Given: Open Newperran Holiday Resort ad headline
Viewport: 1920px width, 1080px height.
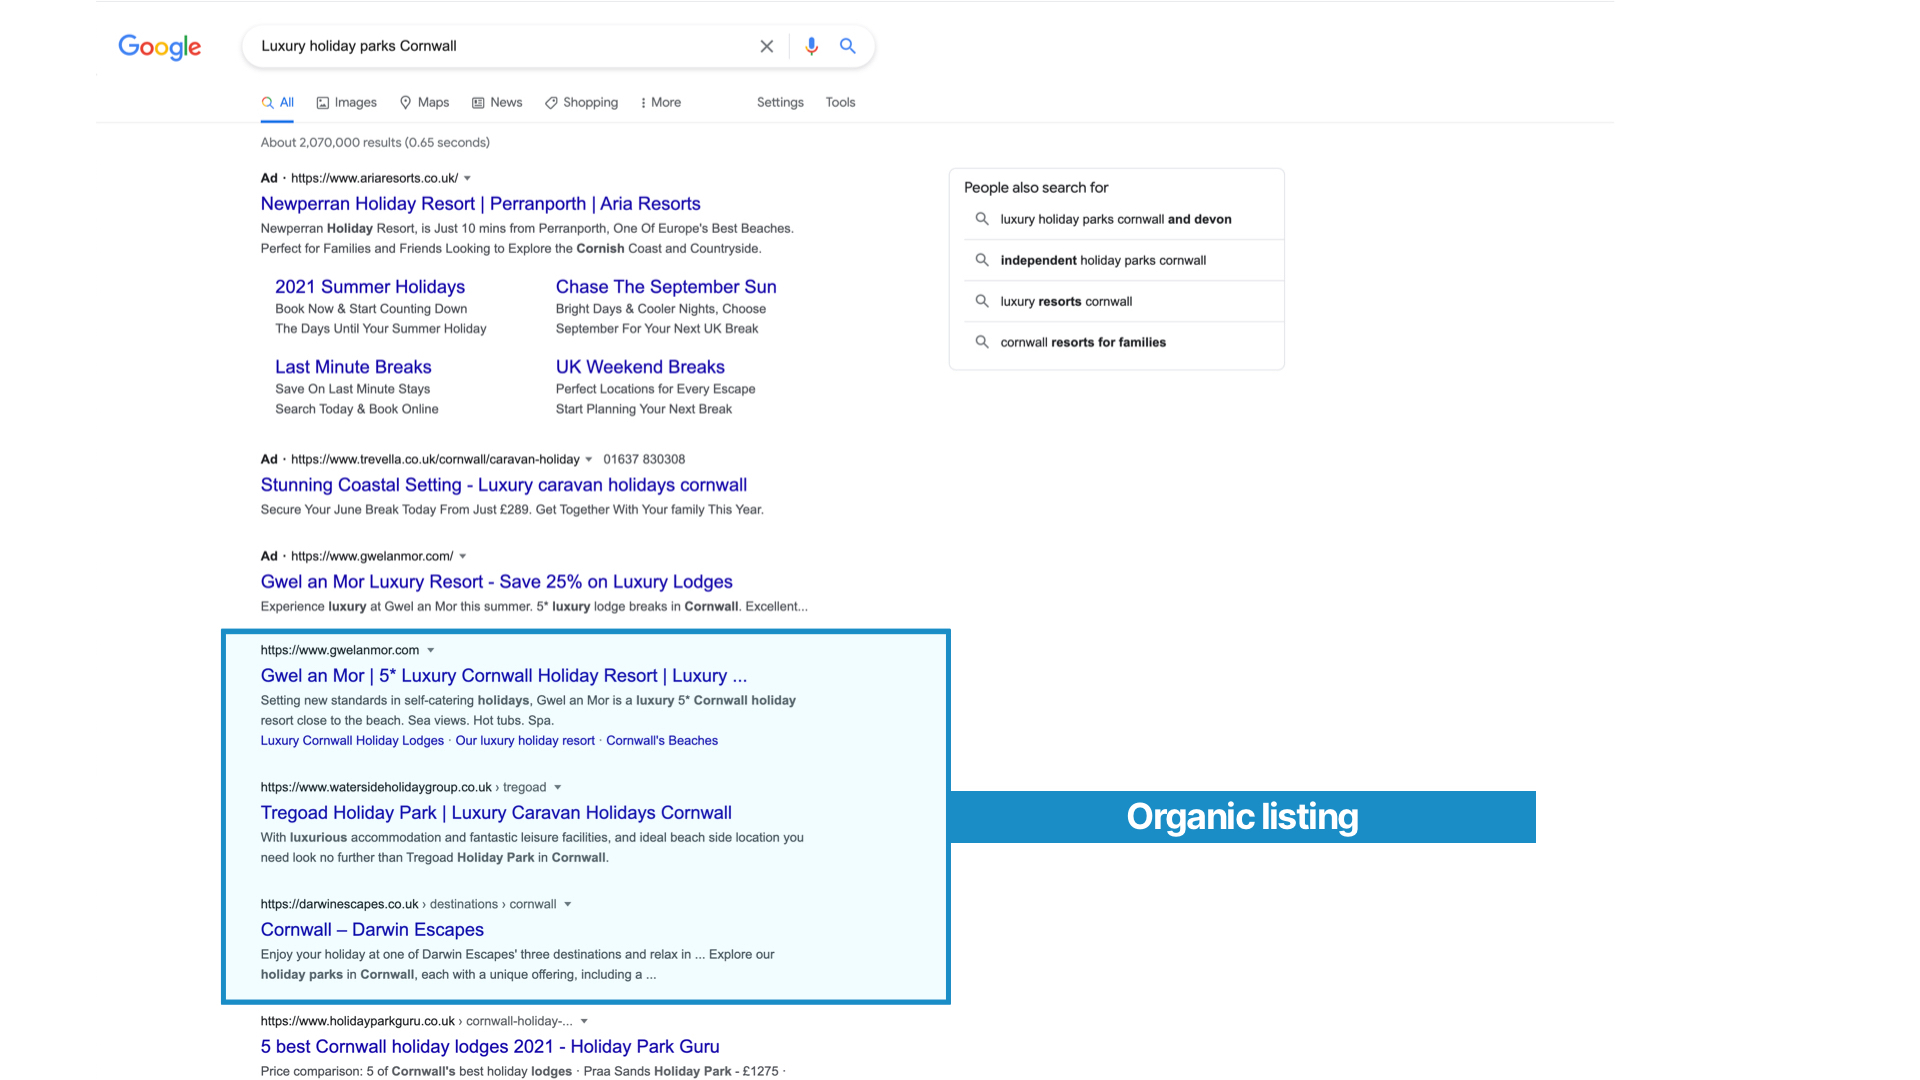Looking at the screenshot, I should [481, 204].
